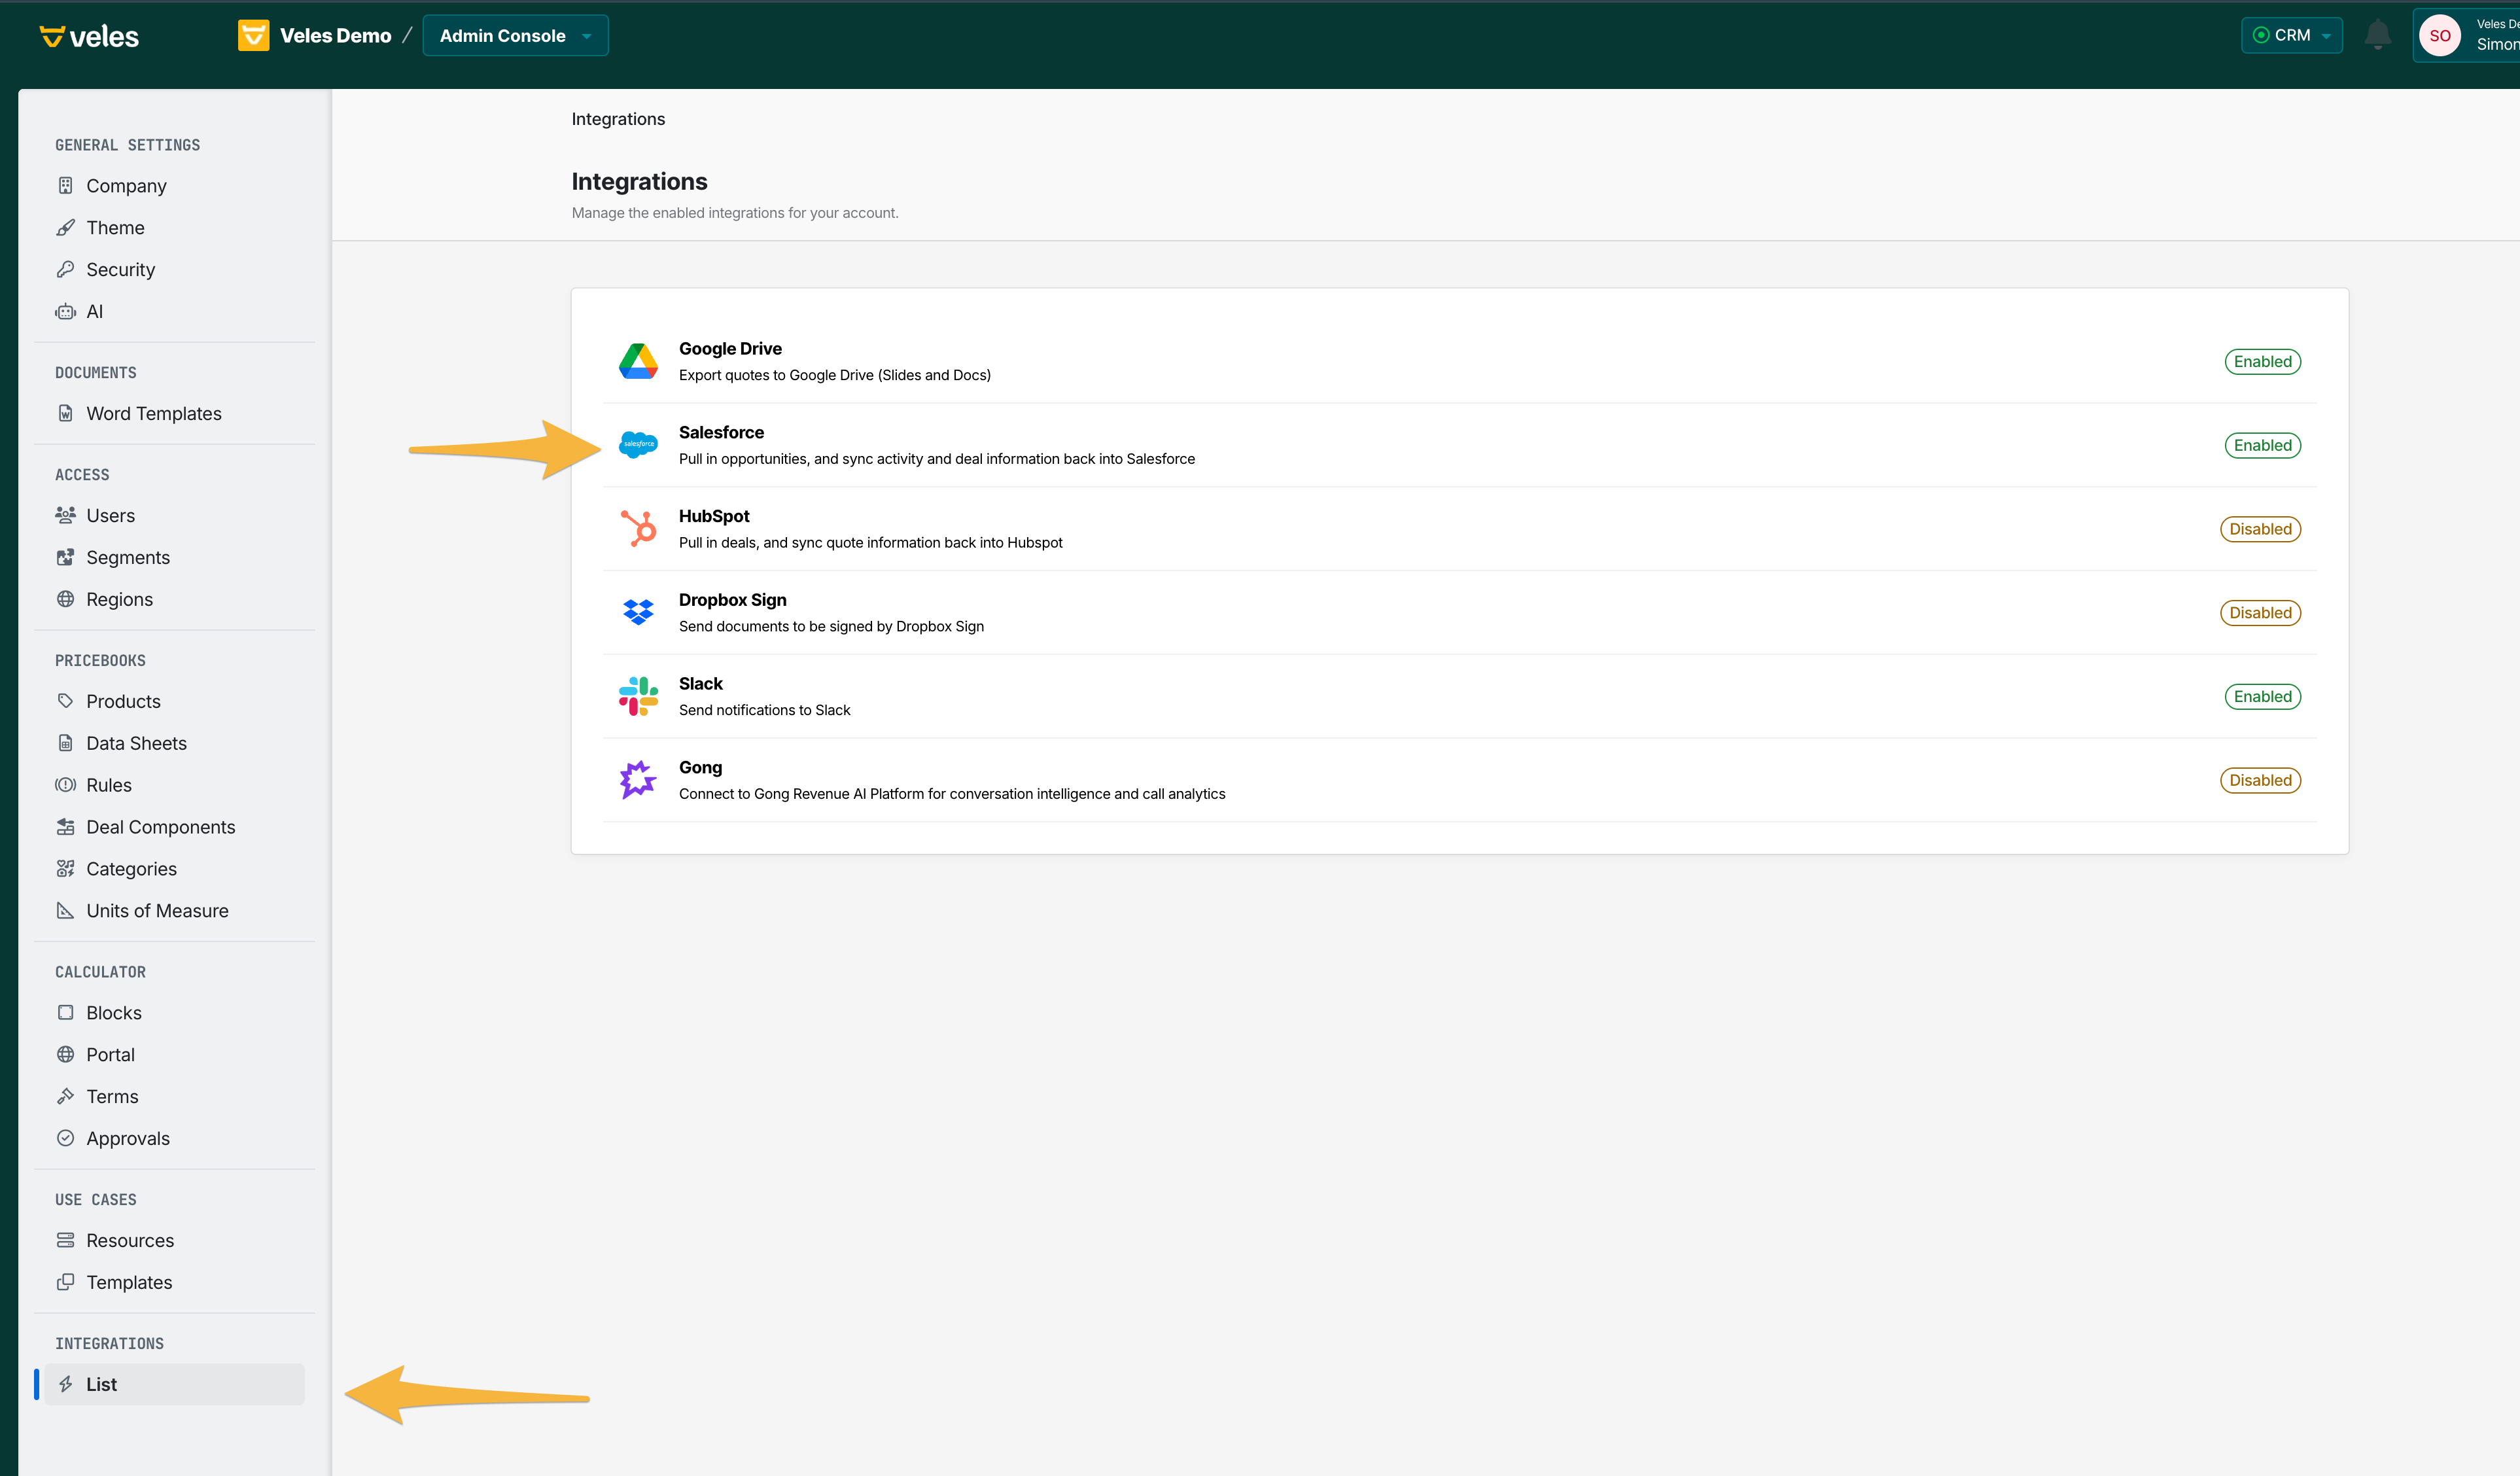Image resolution: width=2520 pixels, height=1476 pixels.
Task: Click the HubSpot logo icon
Action: [x=638, y=528]
